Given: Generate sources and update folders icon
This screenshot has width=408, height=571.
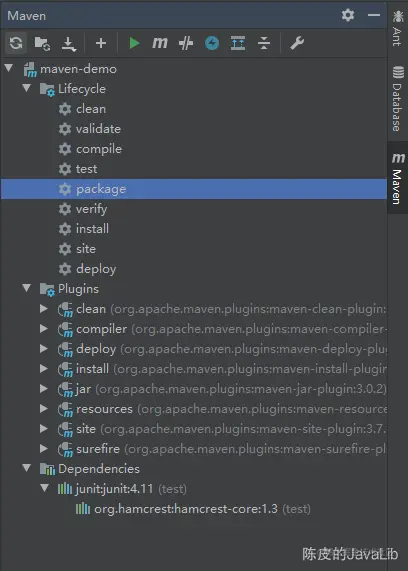Looking at the screenshot, I should [x=42, y=43].
